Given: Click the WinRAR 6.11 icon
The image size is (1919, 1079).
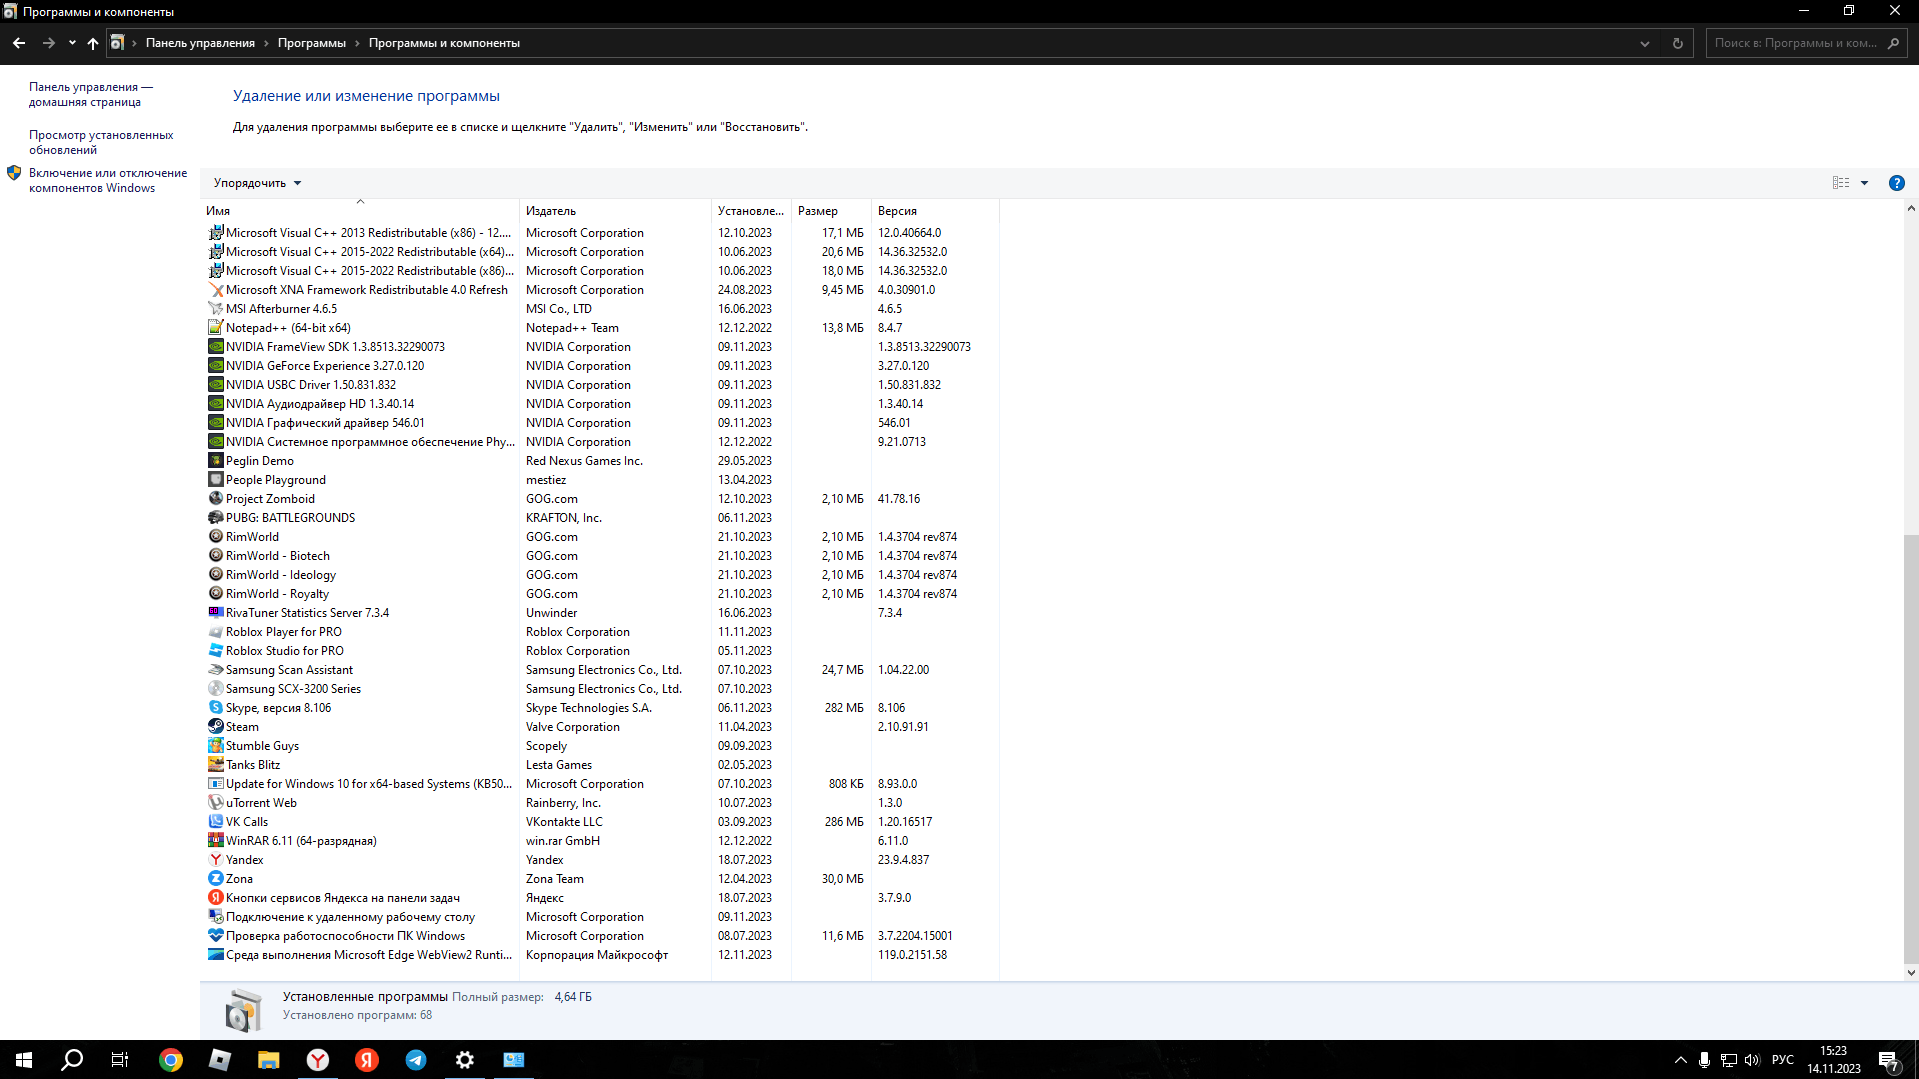Looking at the screenshot, I should click(215, 841).
